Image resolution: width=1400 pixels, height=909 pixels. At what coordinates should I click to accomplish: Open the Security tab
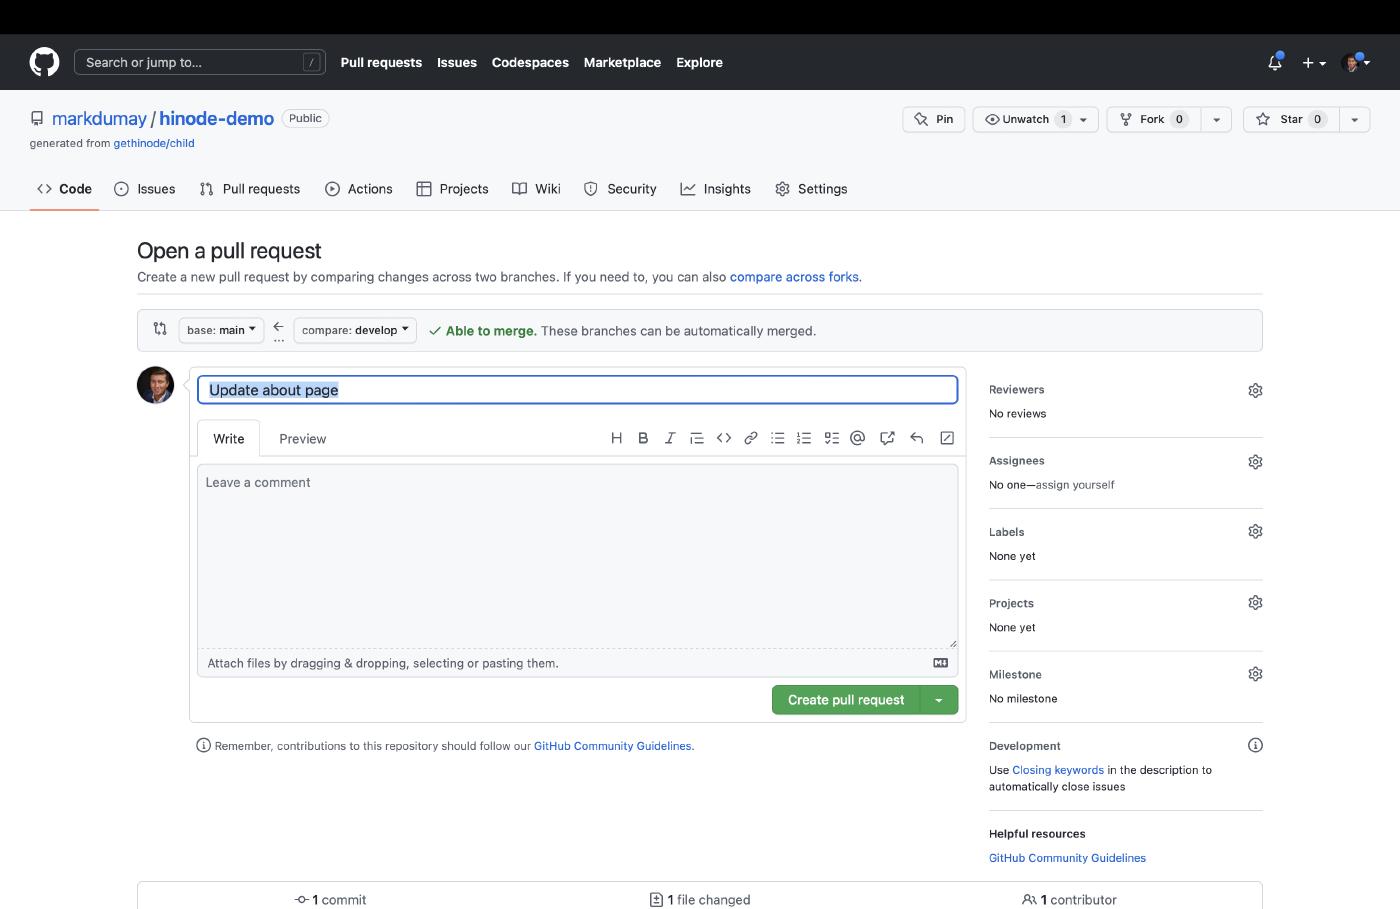(x=620, y=189)
